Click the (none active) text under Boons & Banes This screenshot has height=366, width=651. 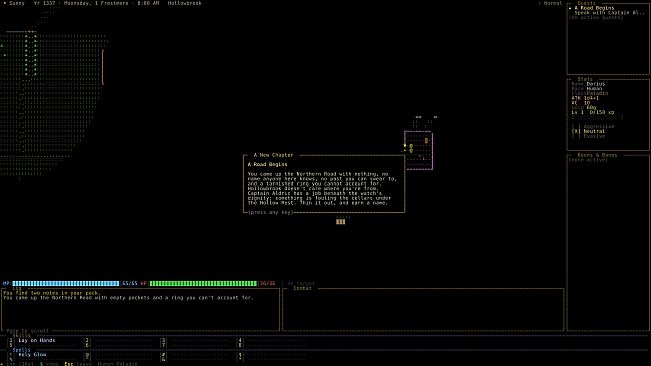[x=588, y=160]
